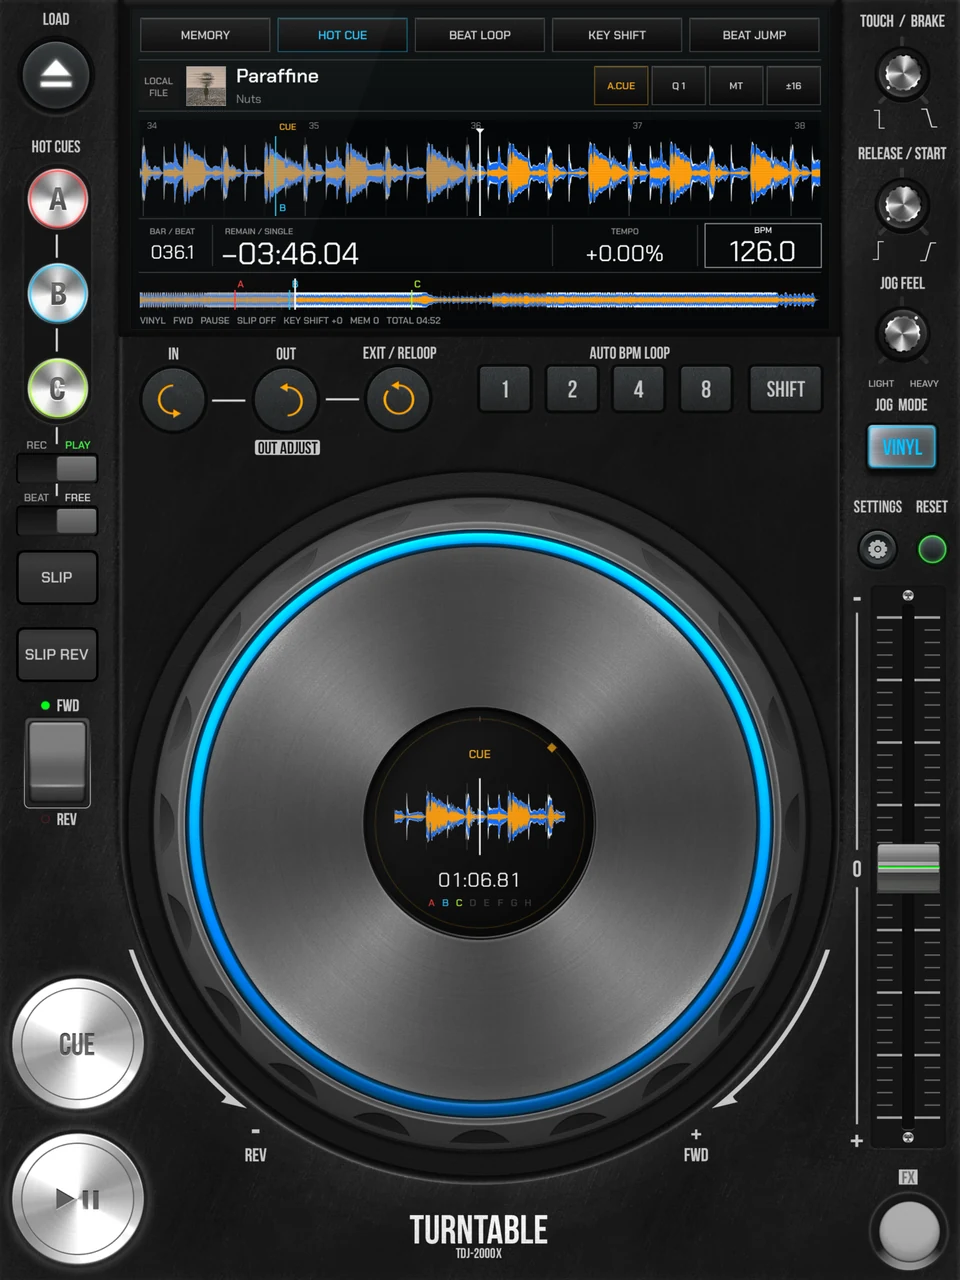Tap the remaining time -03:46.04 readout
This screenshot has height=1280, width=960.
(x=290, y=254)
